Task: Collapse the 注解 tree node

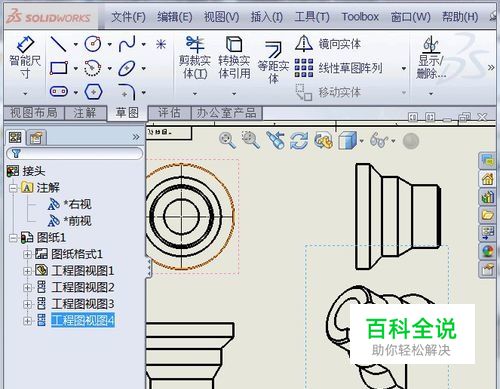Action: [13, 188]
